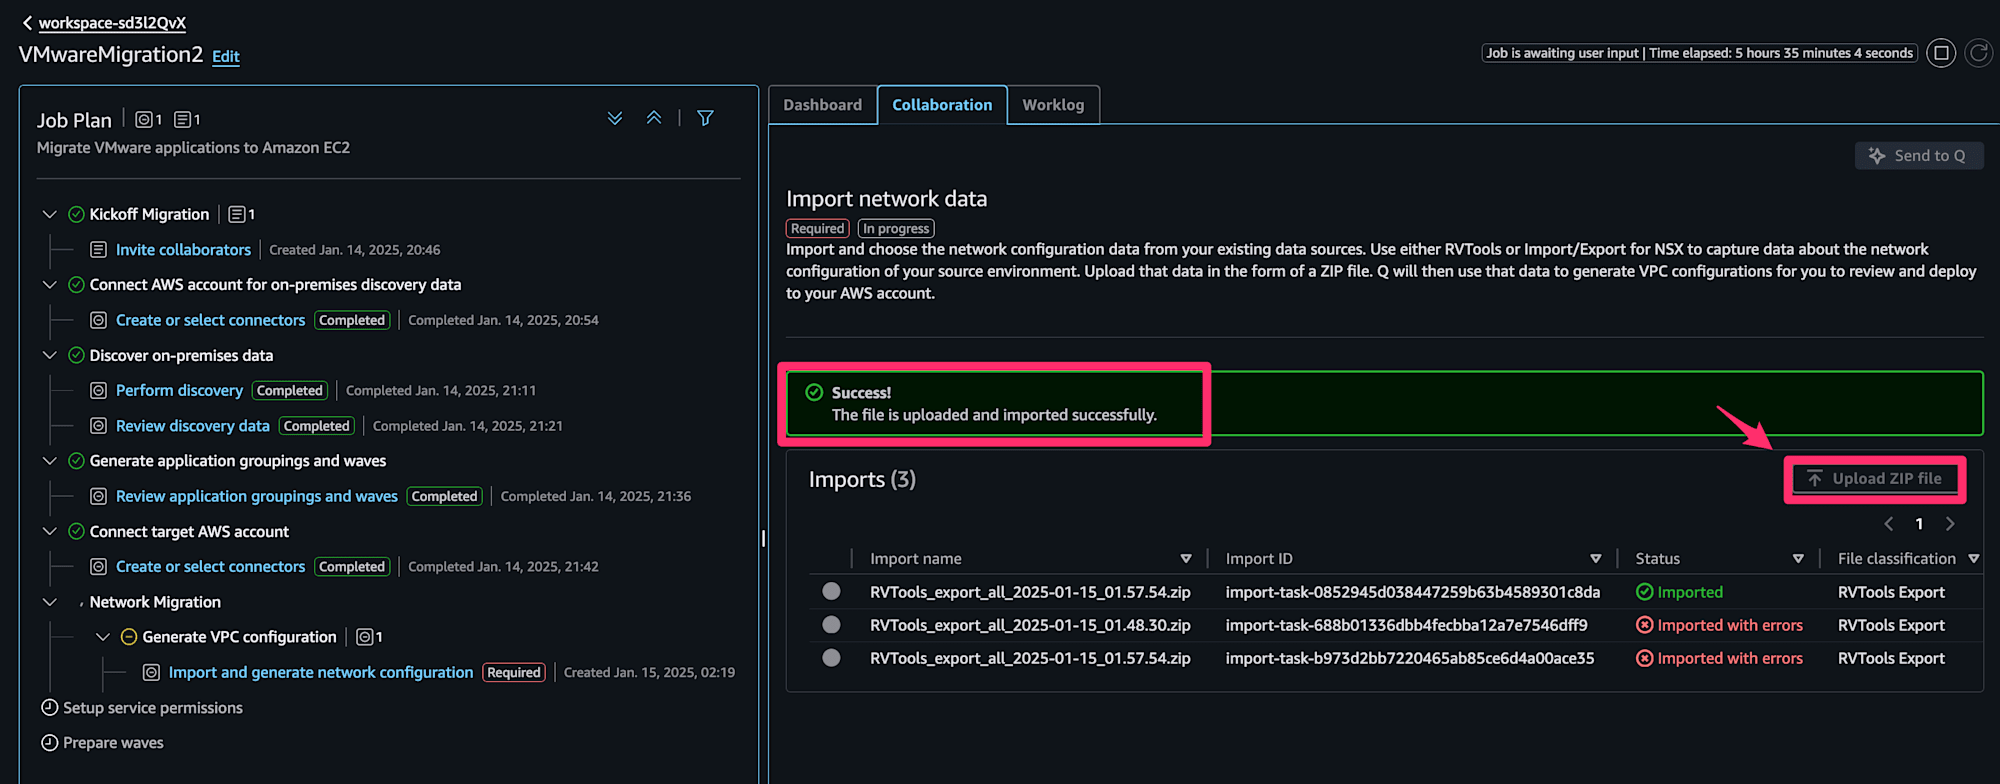Click Upload ZIP file button

pyautogui.click(x=1874, y=479)
